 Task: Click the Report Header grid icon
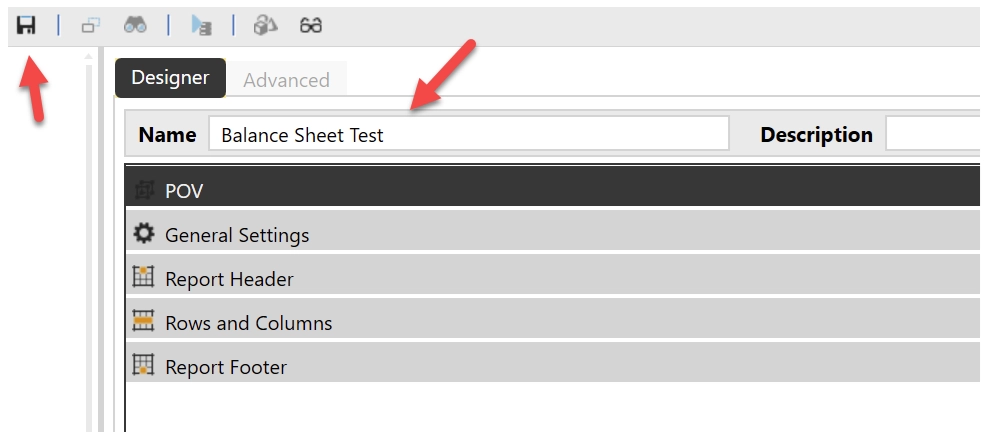click(x=144, y=278)
